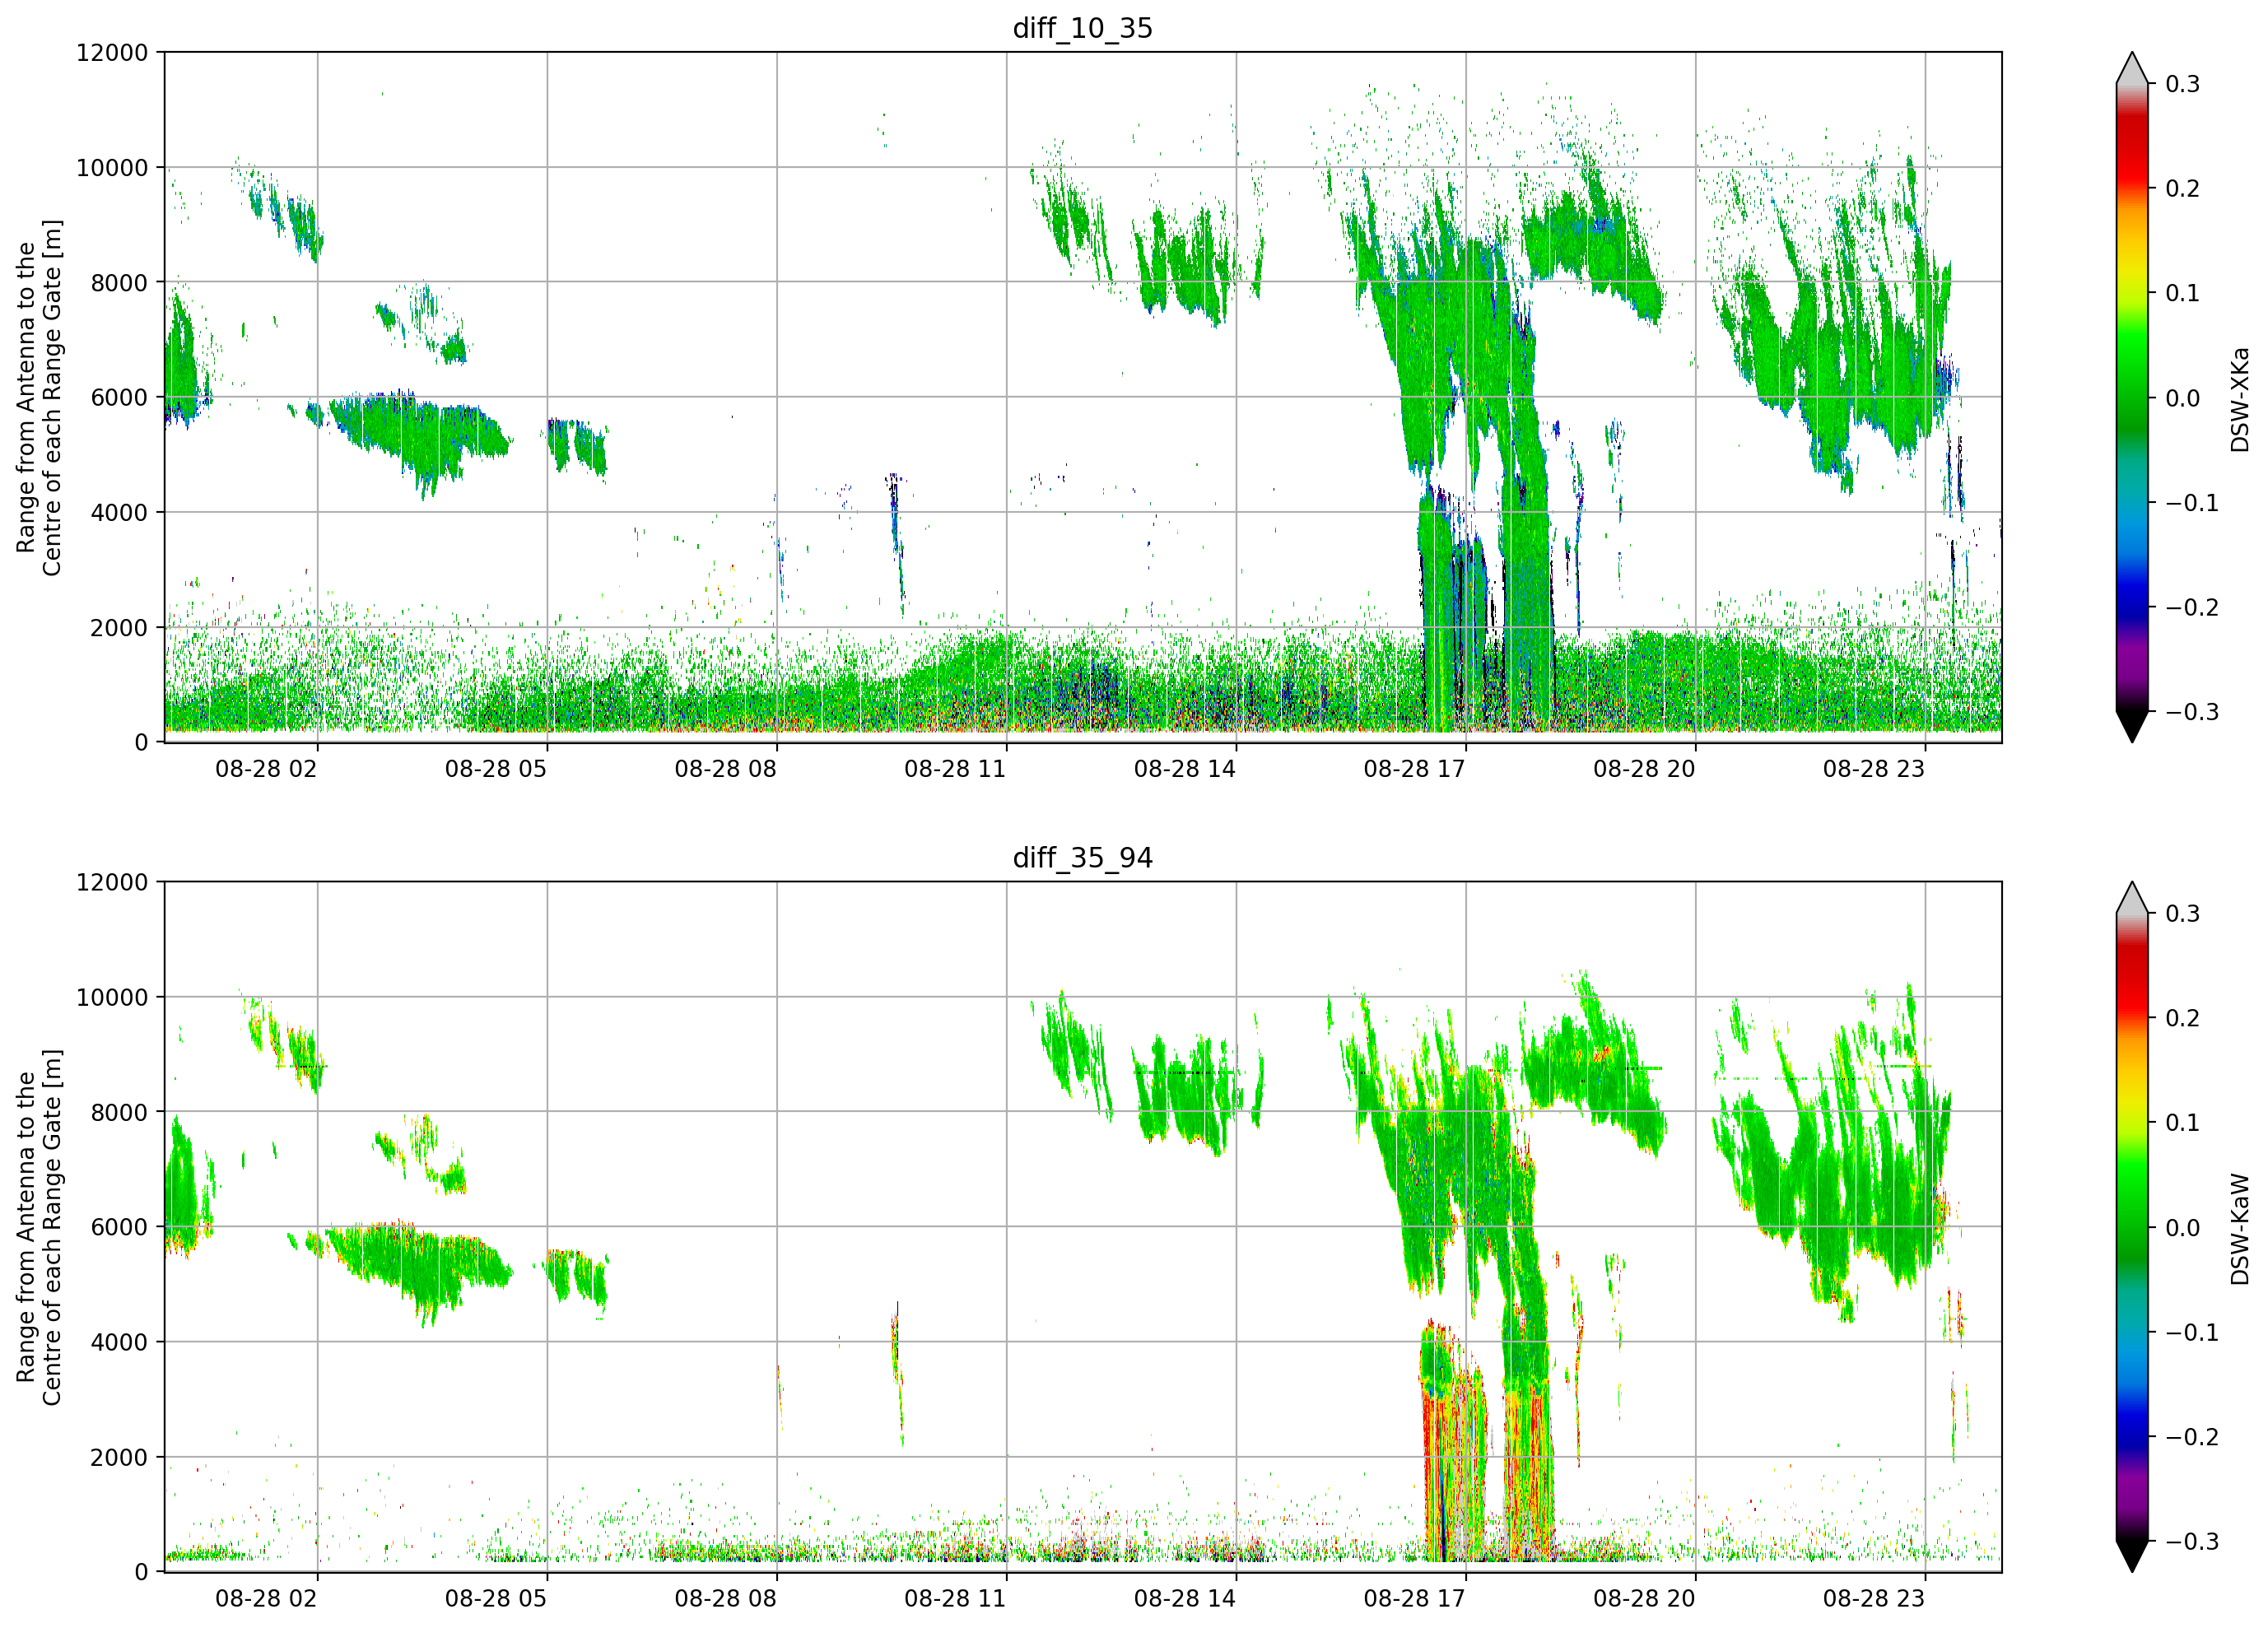Click '08-28 08' time label under diff_35_94

pos(726,1598)
